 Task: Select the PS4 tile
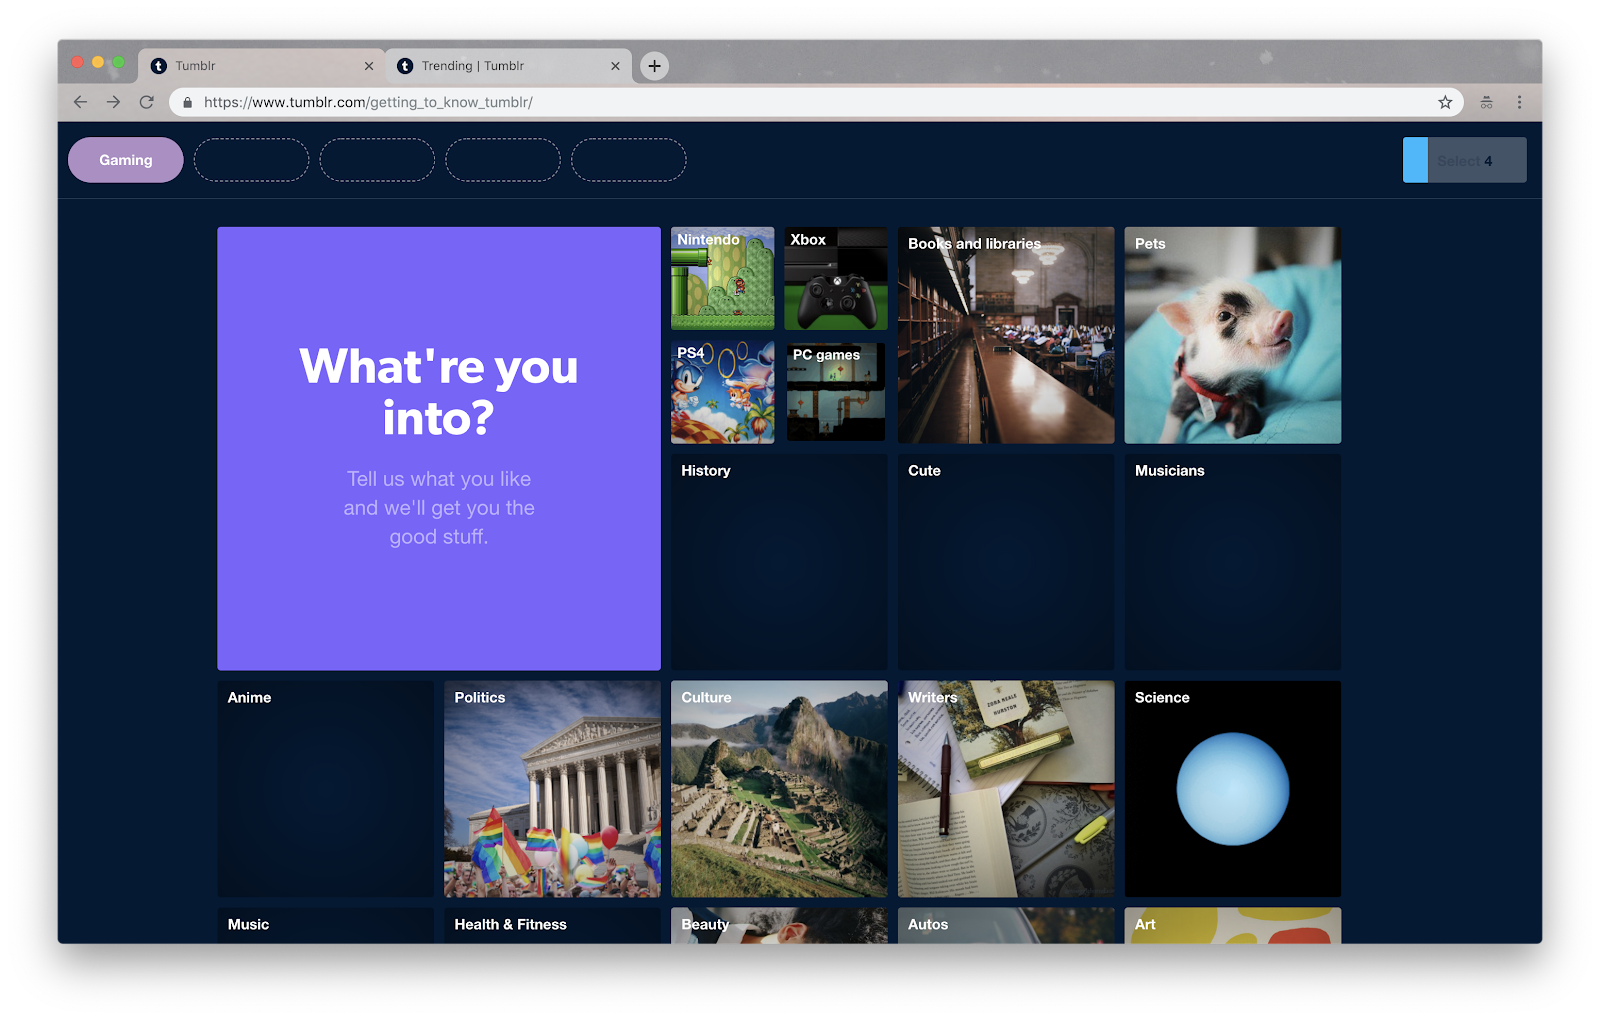tap(722, 392)
